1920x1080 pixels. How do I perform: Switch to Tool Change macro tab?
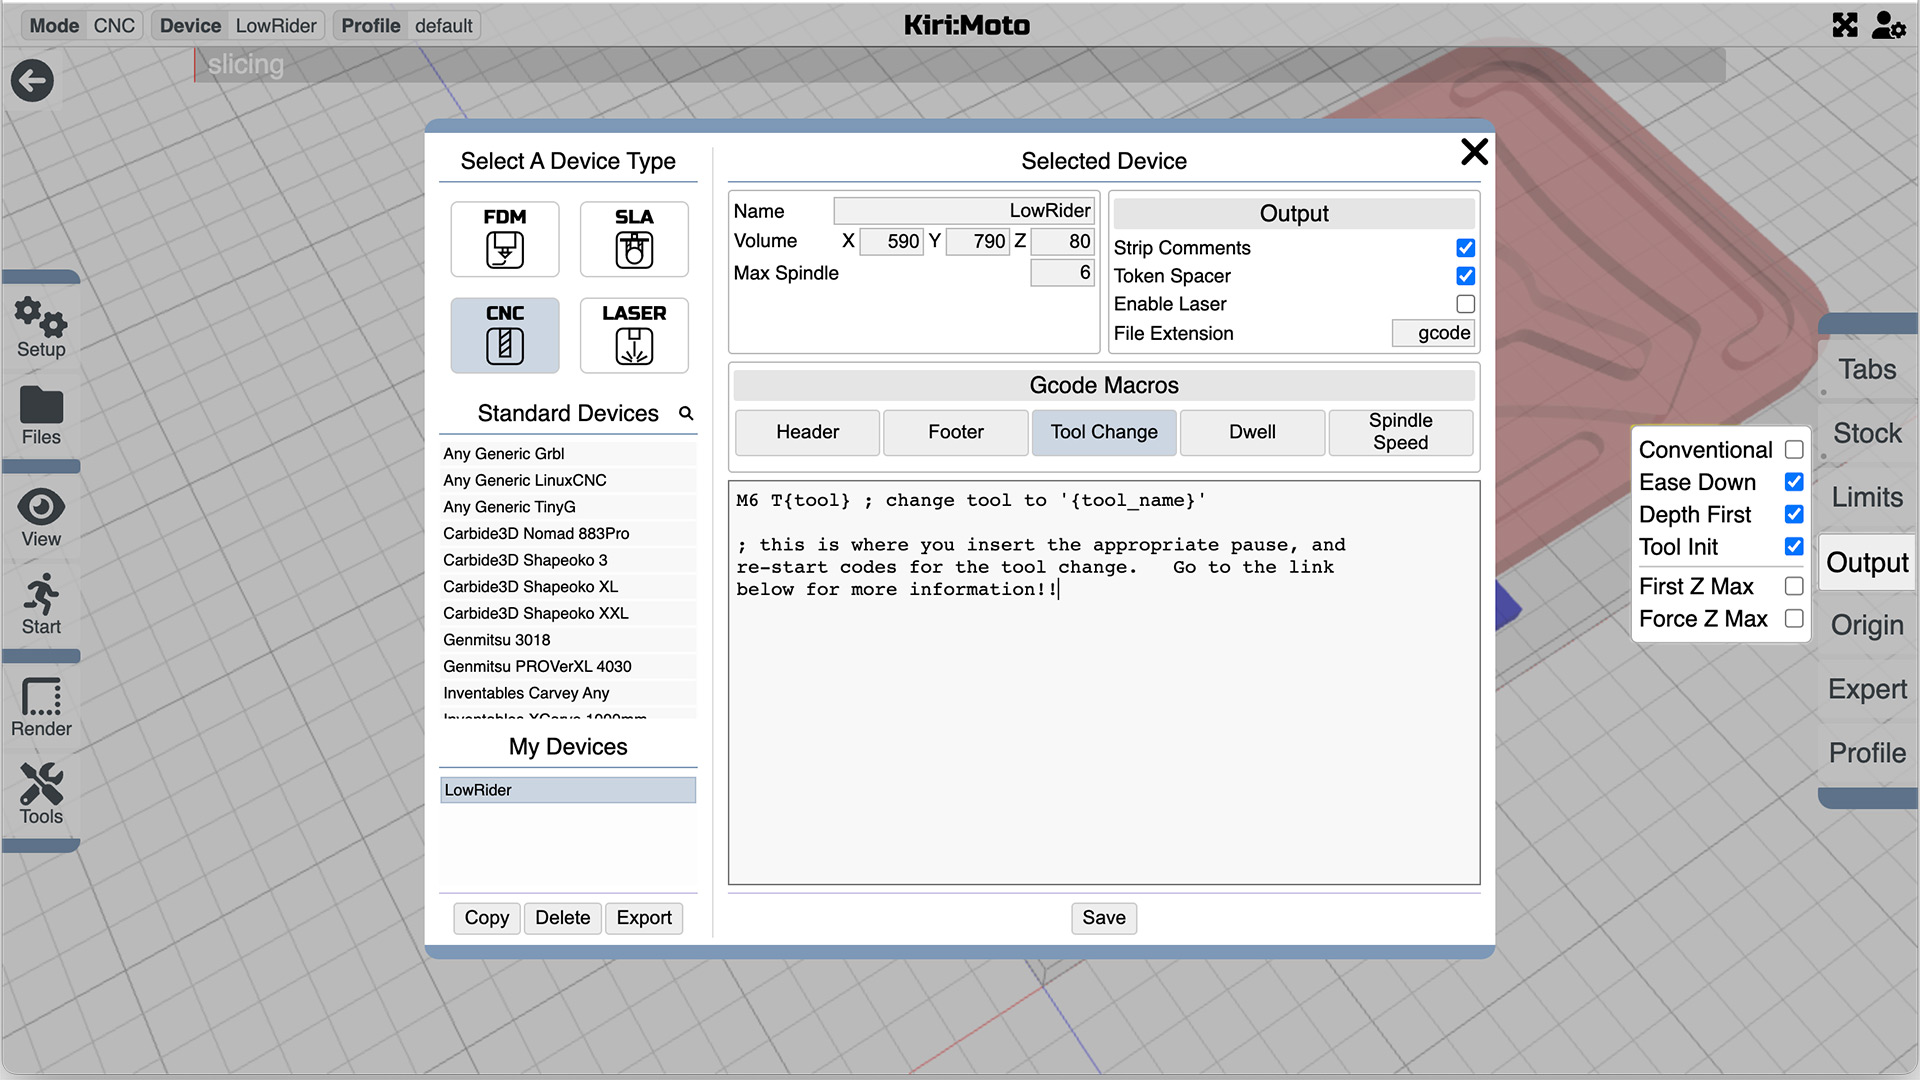[1104, 432]
